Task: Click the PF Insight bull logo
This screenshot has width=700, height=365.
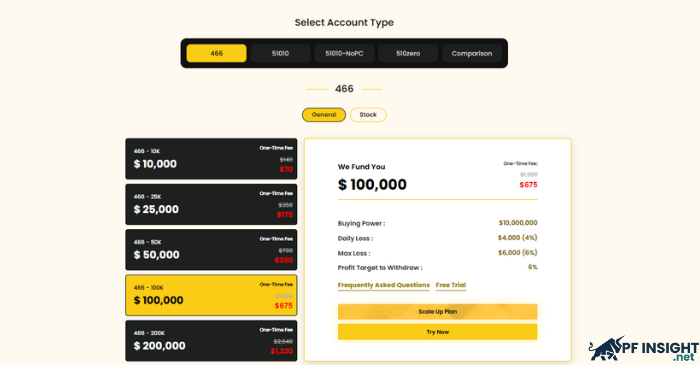Action: click(606, 349)
